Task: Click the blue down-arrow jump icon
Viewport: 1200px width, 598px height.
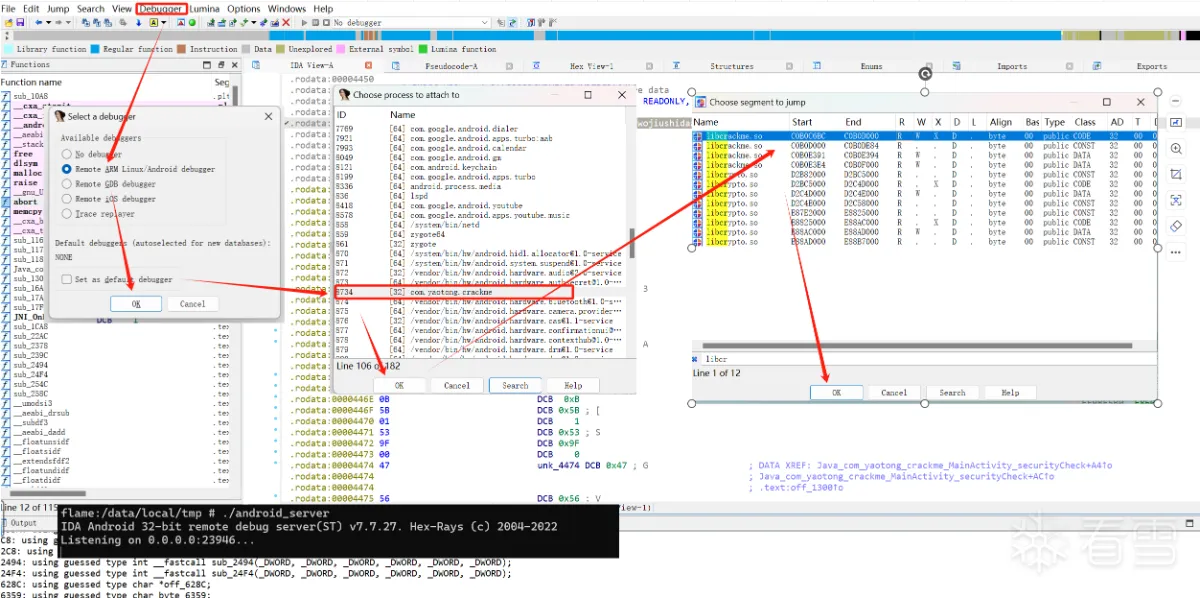Action: click(x=138, y=22)
